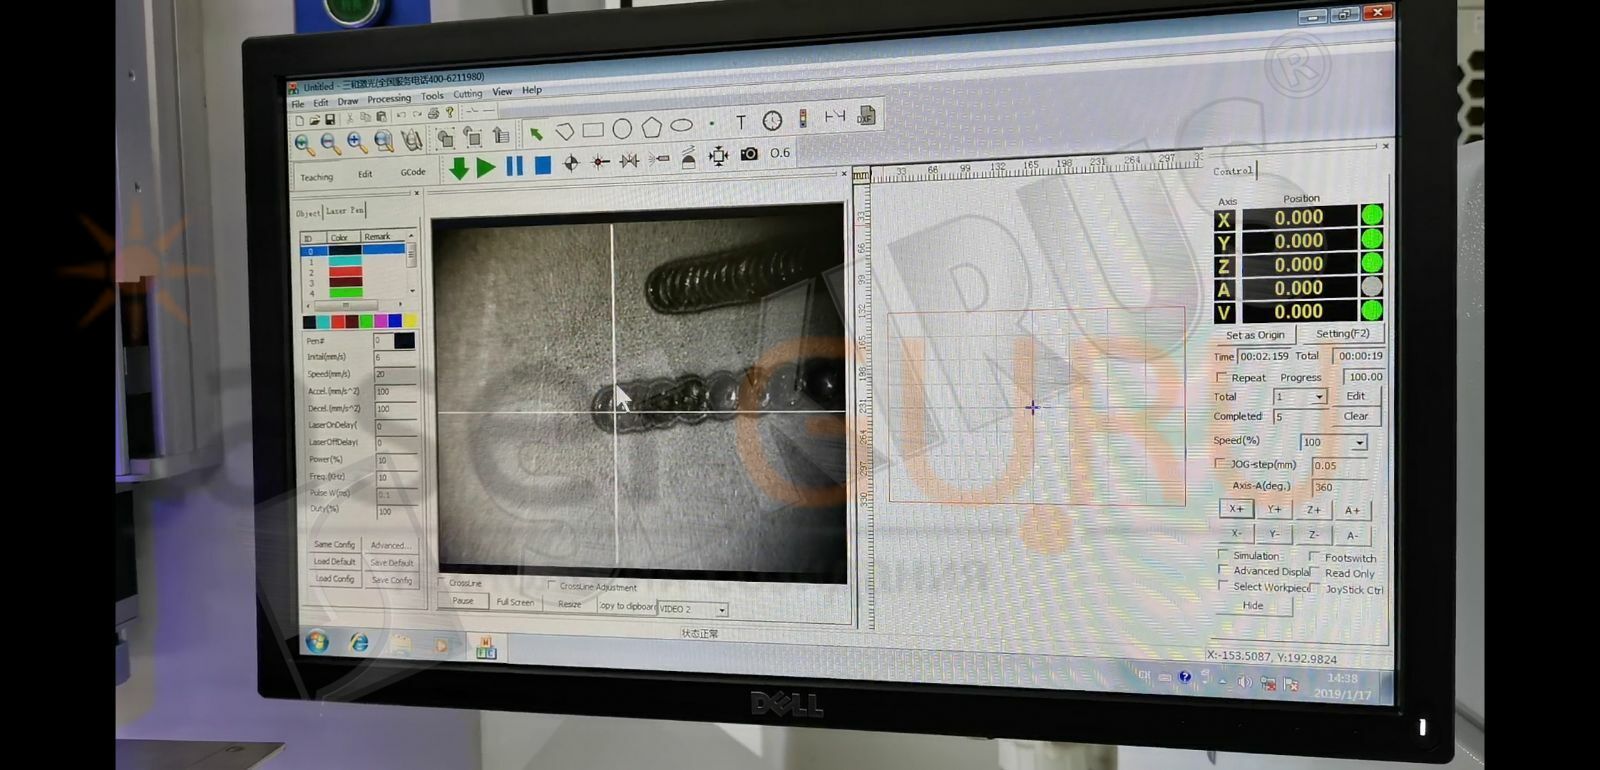Click the camera snapshot icon
Viewport: 1600px width, 770px height.
tap(749, 154)
